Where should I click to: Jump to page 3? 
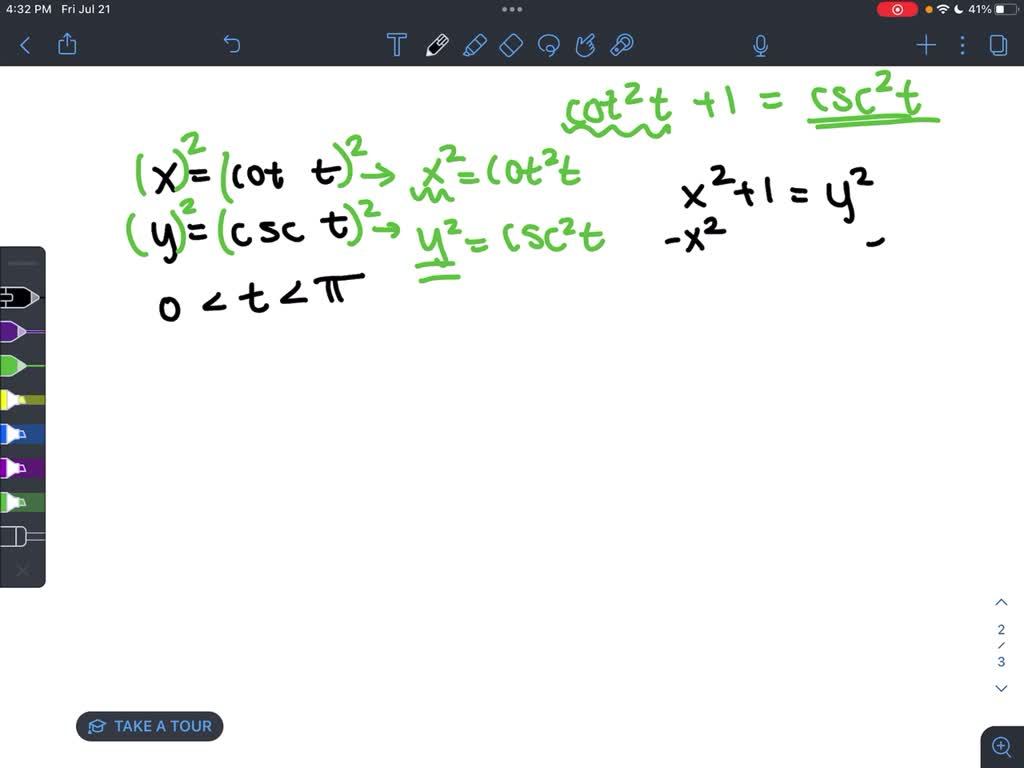pyautogui.click(x=1001, y=660)
